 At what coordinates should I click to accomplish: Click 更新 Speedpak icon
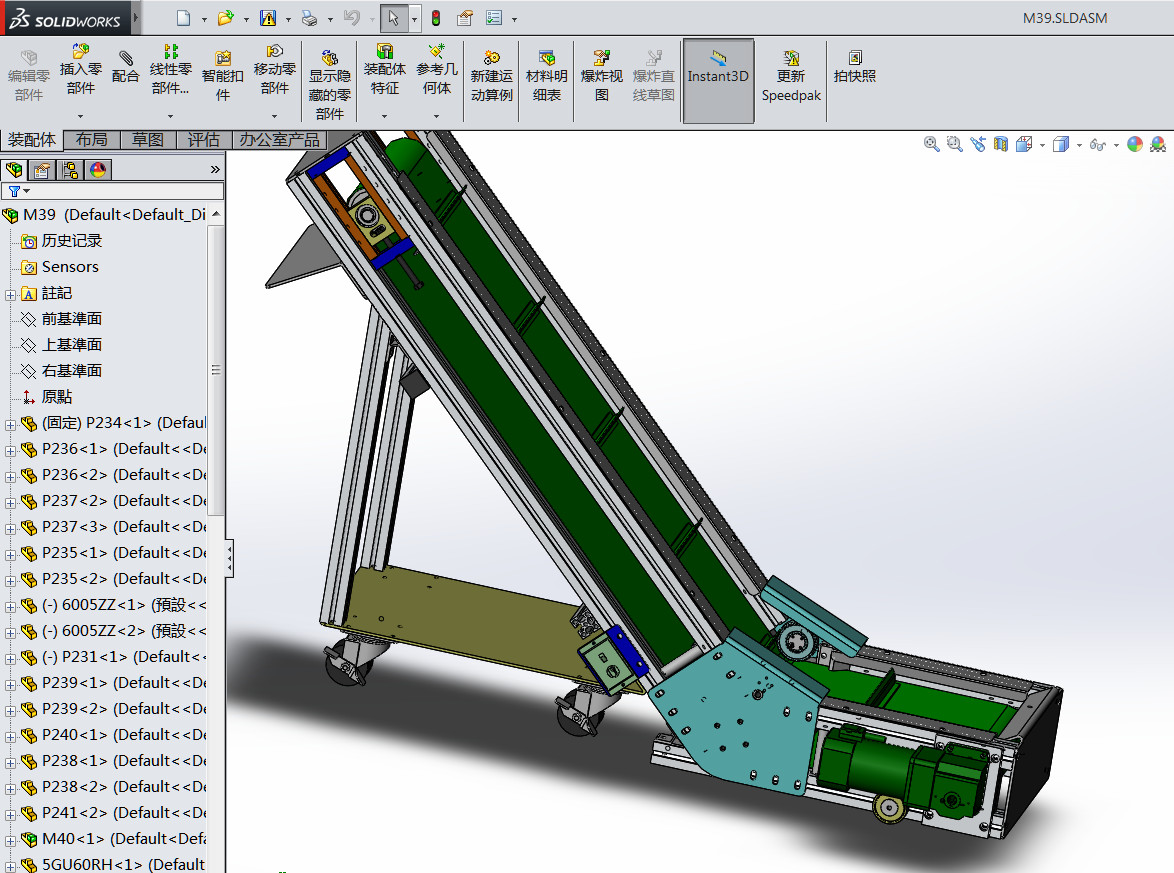pyautogui.click(x=791, y=58)
